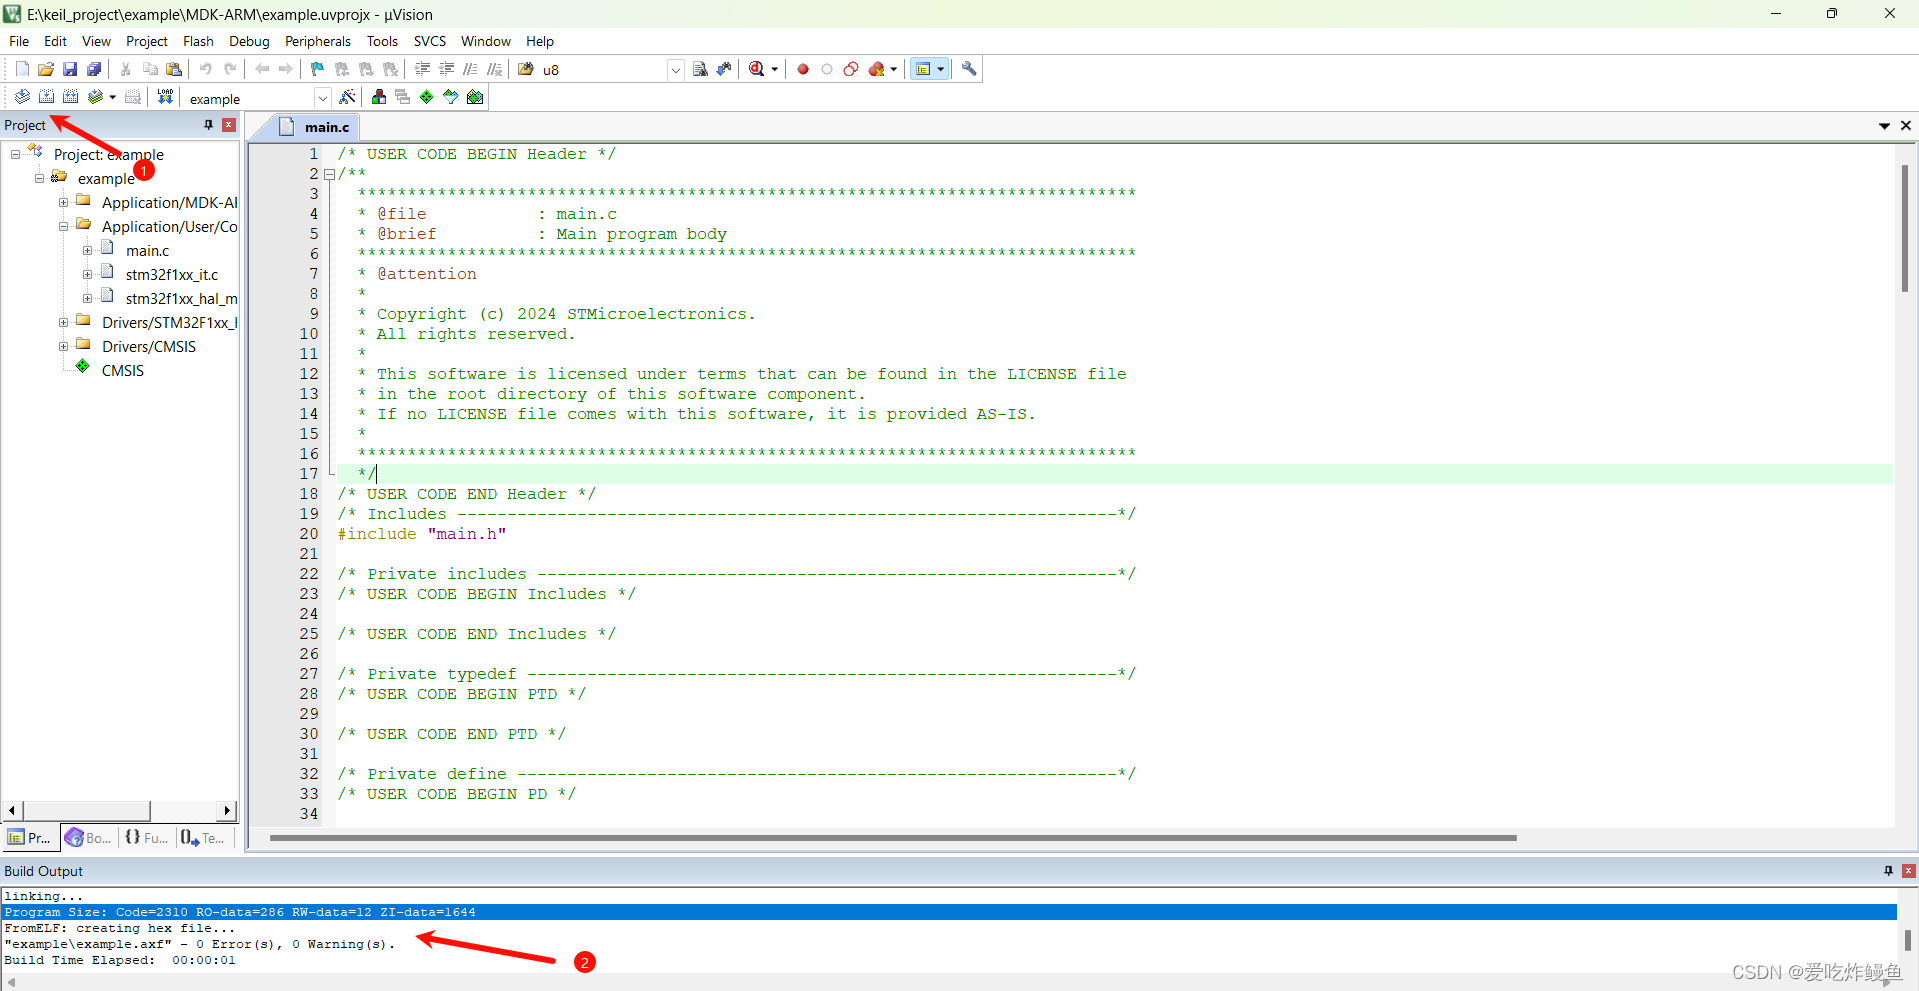Open the Batch Build dropdown arrow
The width and height of the screenshot is (1919, 991).
click(x=112, y=97)
